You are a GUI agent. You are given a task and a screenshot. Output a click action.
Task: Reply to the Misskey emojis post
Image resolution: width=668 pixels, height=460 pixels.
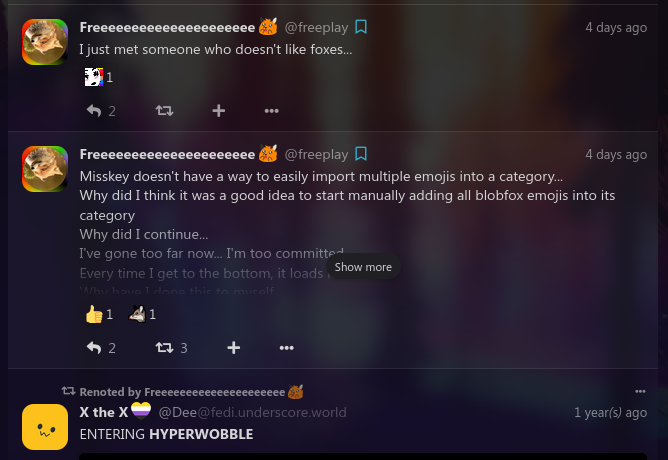[101, 348]
